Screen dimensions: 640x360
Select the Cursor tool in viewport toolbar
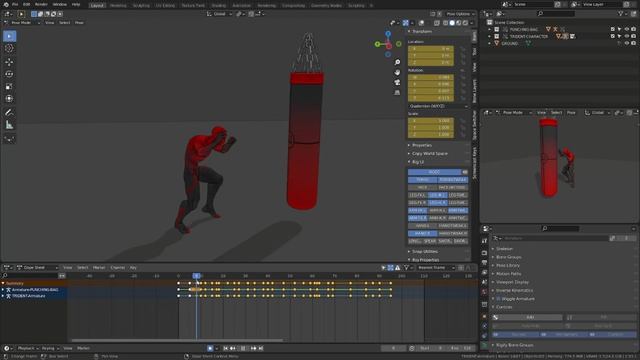9,49
